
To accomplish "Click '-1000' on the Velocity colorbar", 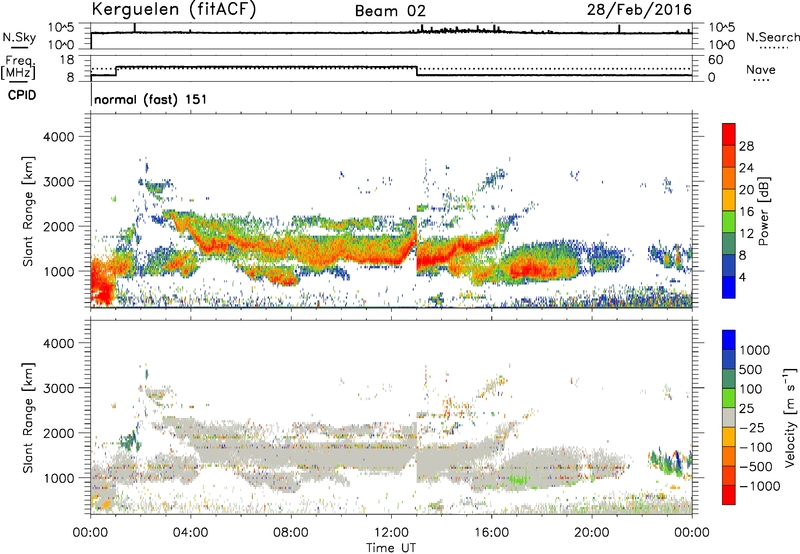I will pyautogui.click(x=759, y=486).
